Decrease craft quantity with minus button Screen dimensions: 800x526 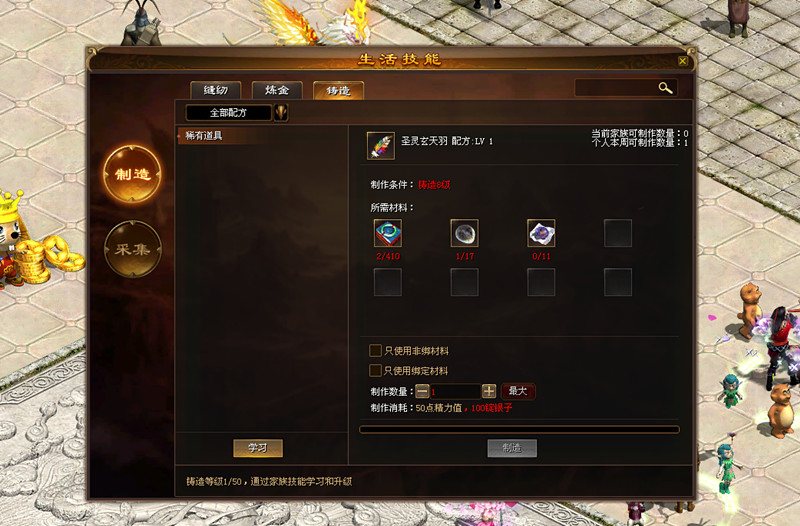pos(422,391)
